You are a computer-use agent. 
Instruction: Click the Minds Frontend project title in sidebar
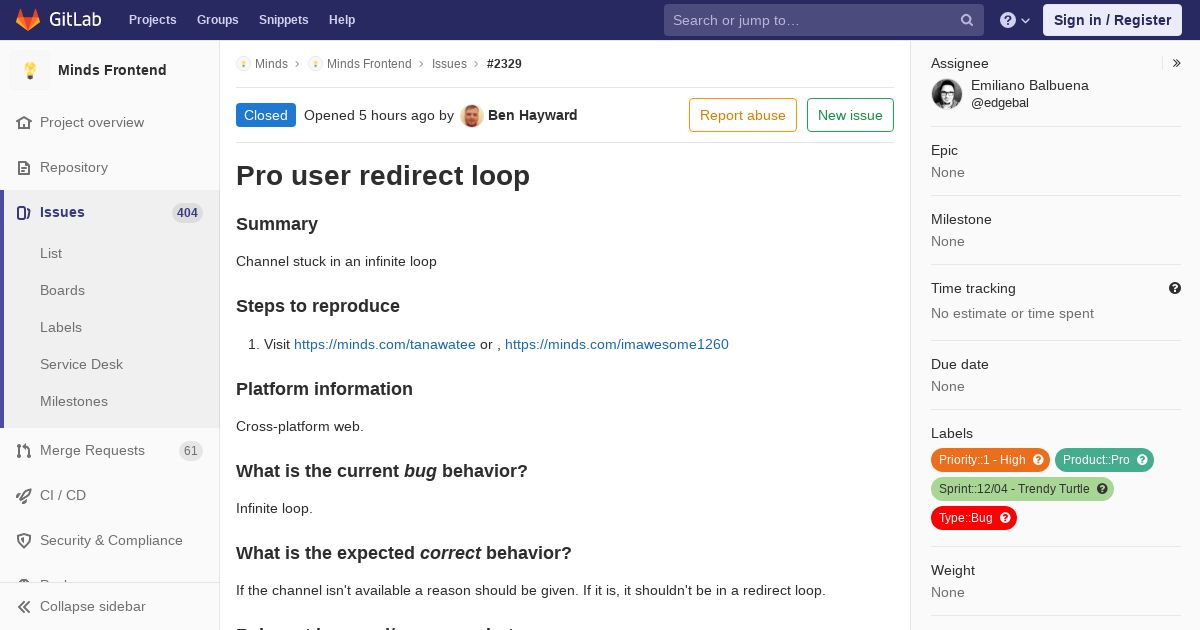point(112,70)
